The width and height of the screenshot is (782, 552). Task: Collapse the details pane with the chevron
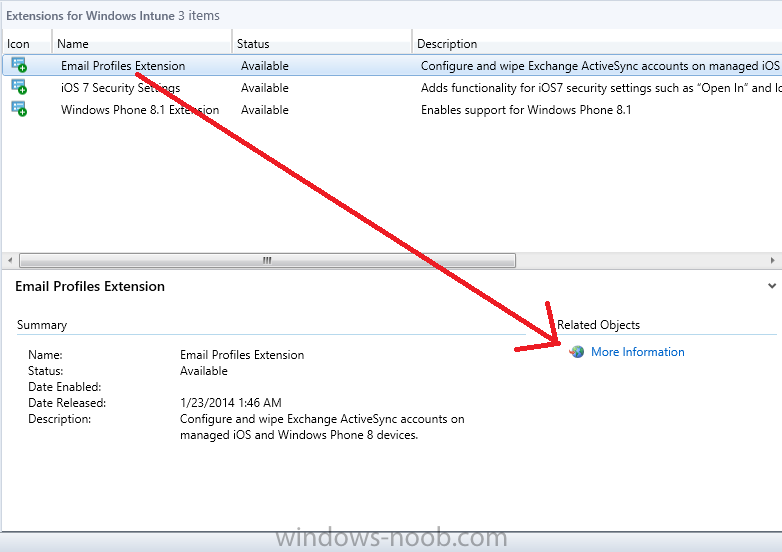[x=772, y=286]
